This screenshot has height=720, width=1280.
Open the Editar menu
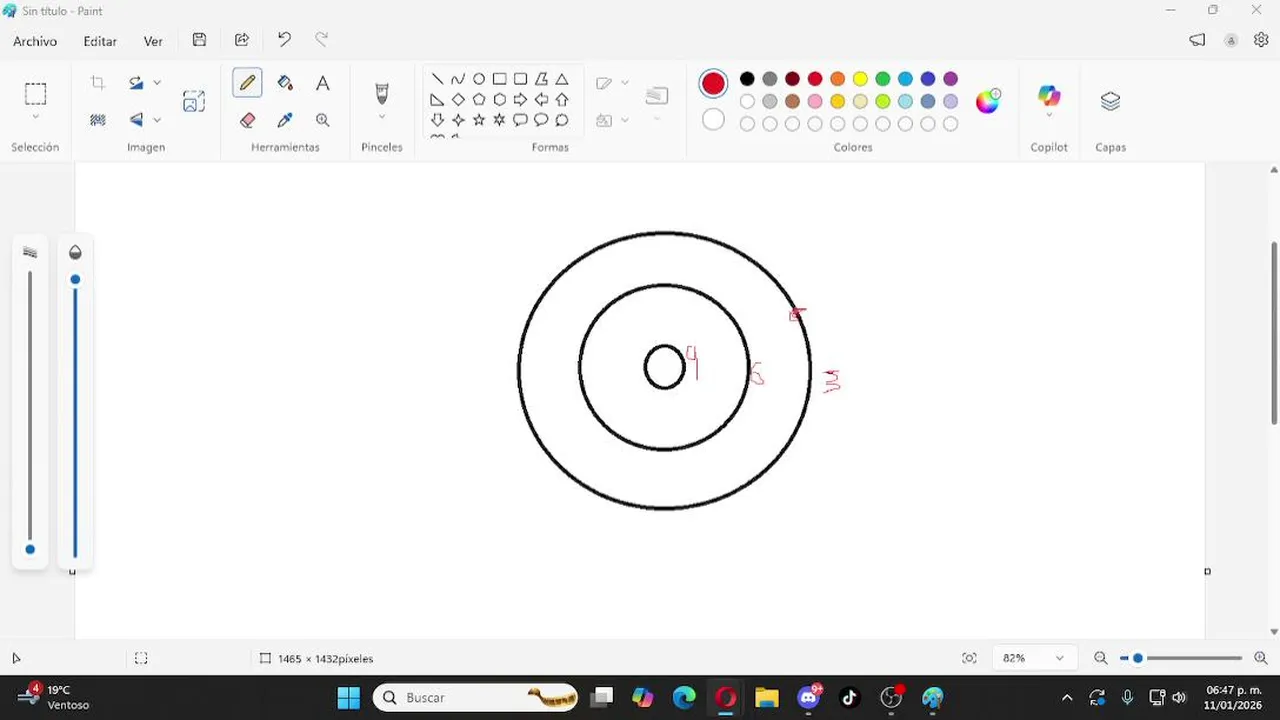tap(100, 41)
